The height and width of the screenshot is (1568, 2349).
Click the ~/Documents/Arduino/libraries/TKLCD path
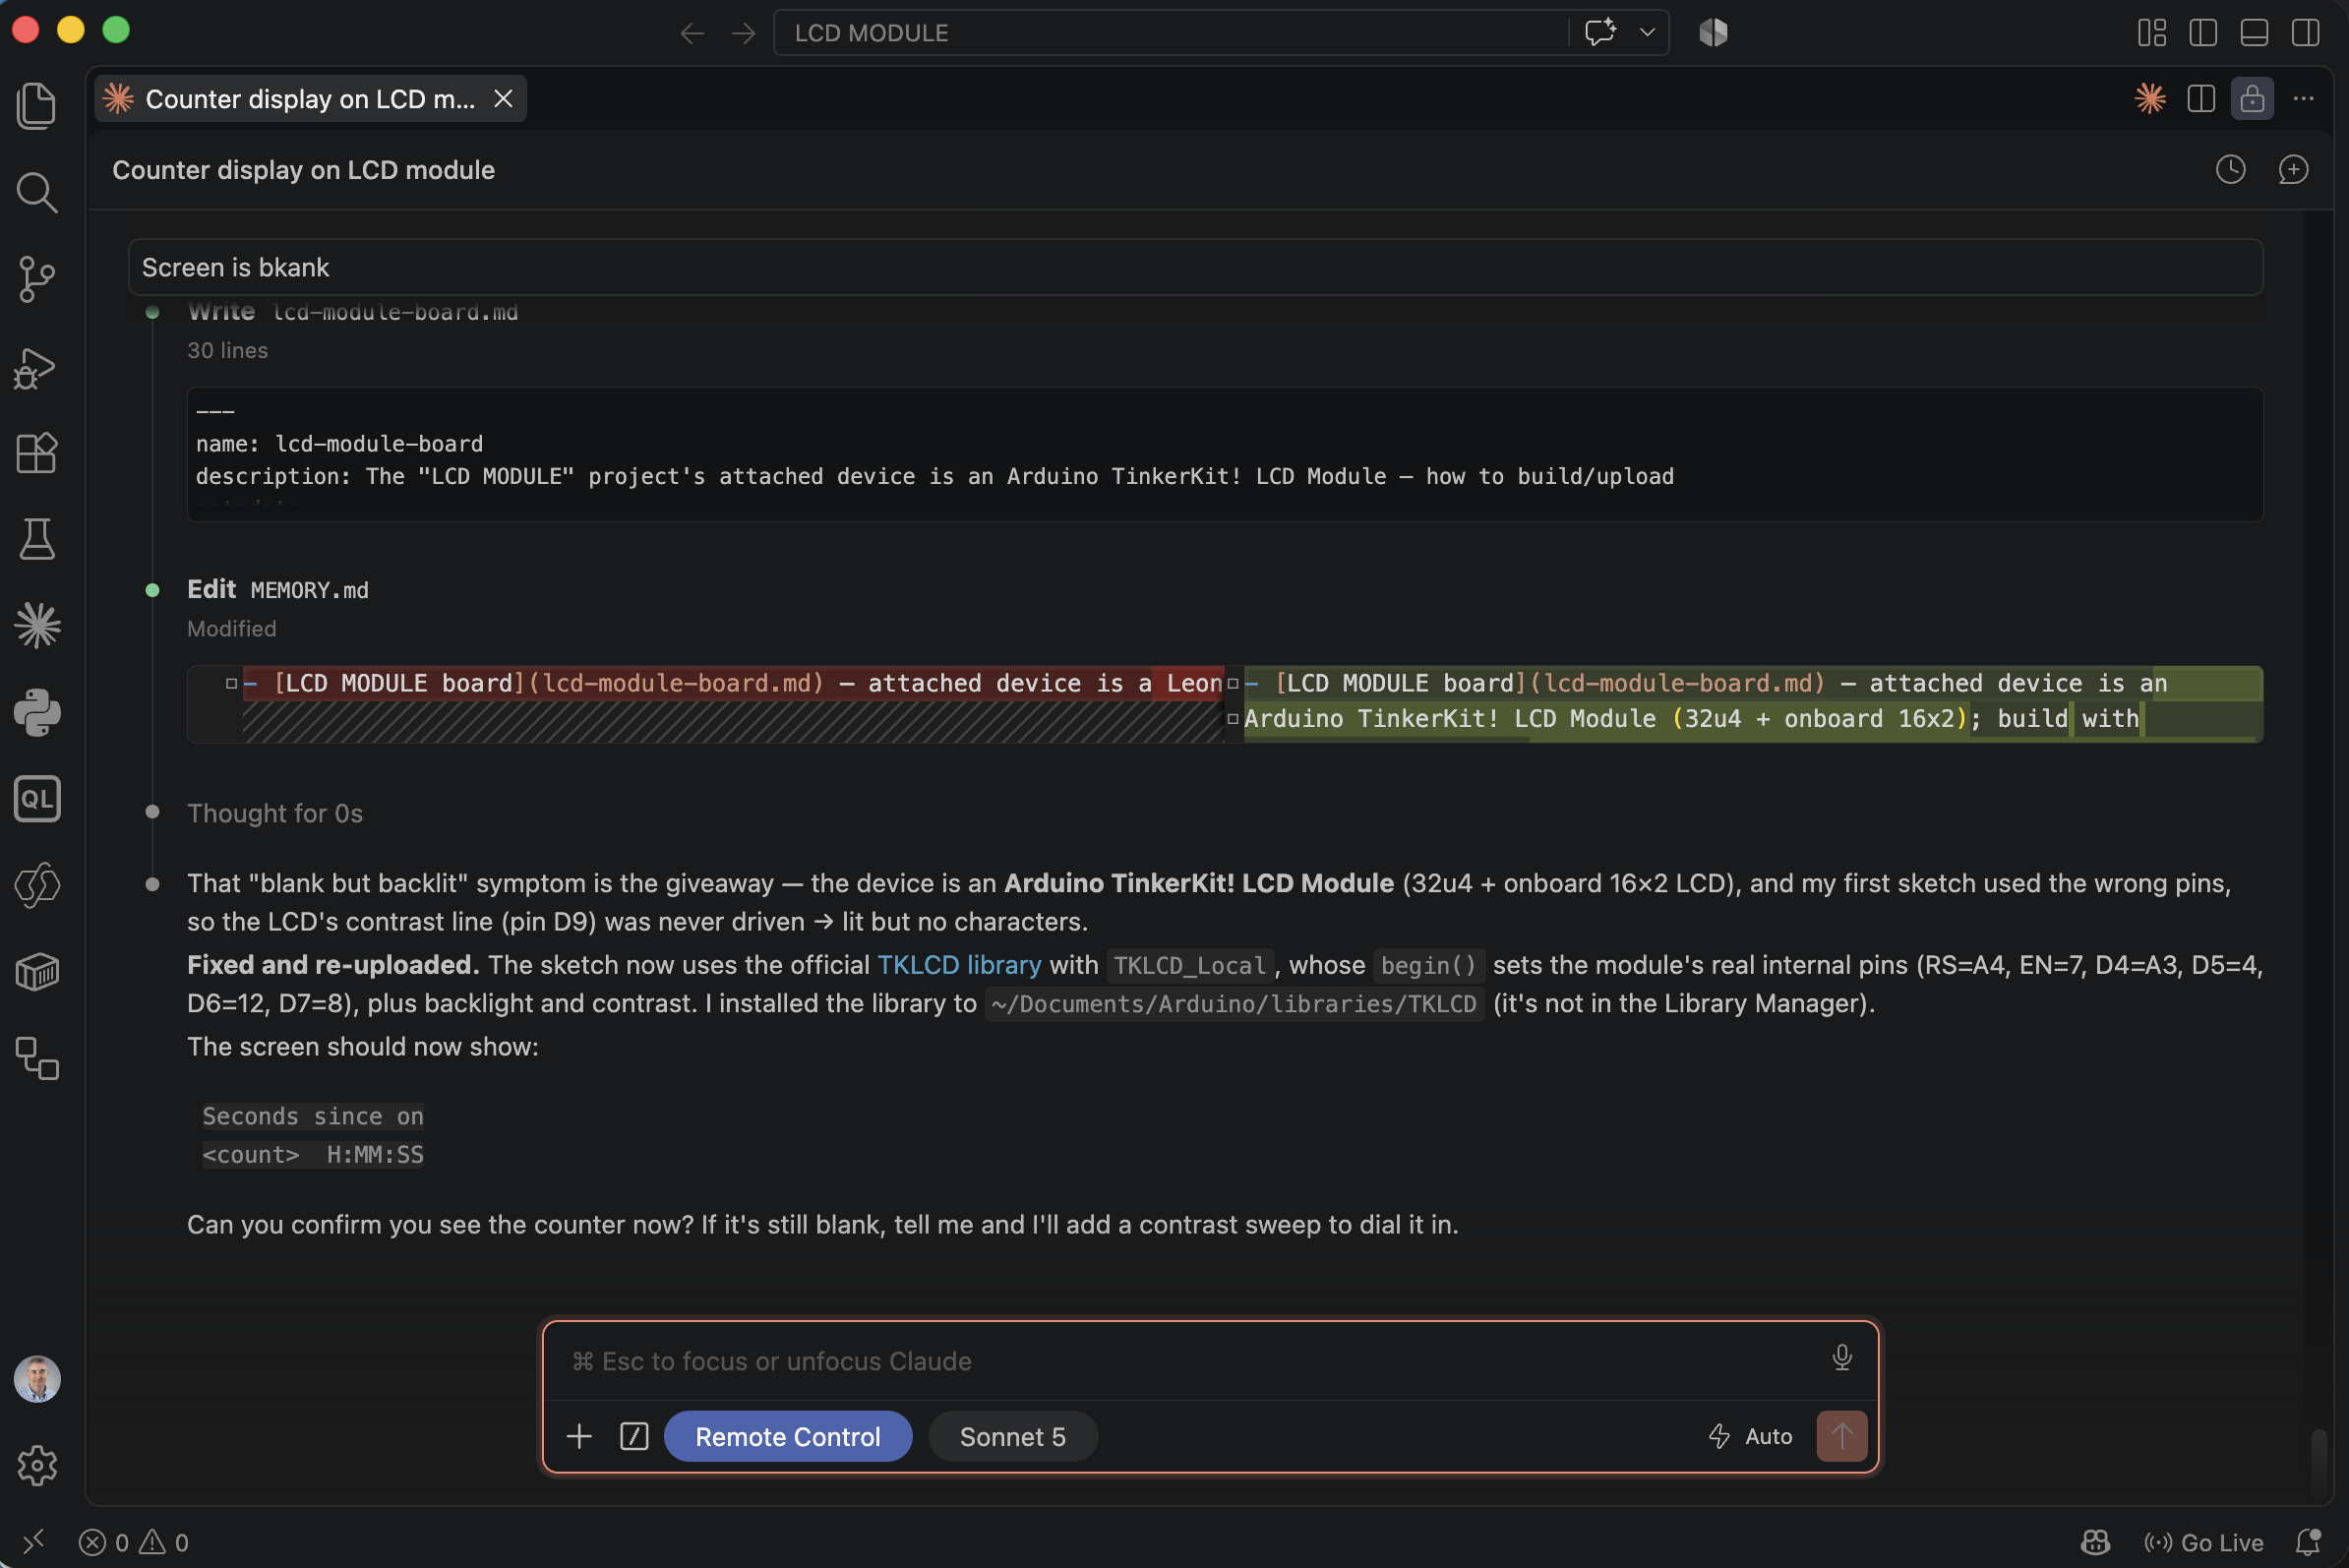coord(1234,1003)
